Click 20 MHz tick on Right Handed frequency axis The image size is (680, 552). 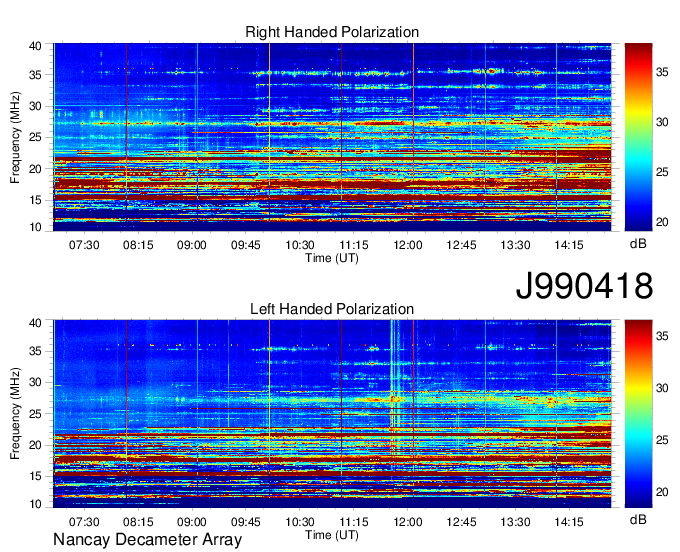pos(35,169)
